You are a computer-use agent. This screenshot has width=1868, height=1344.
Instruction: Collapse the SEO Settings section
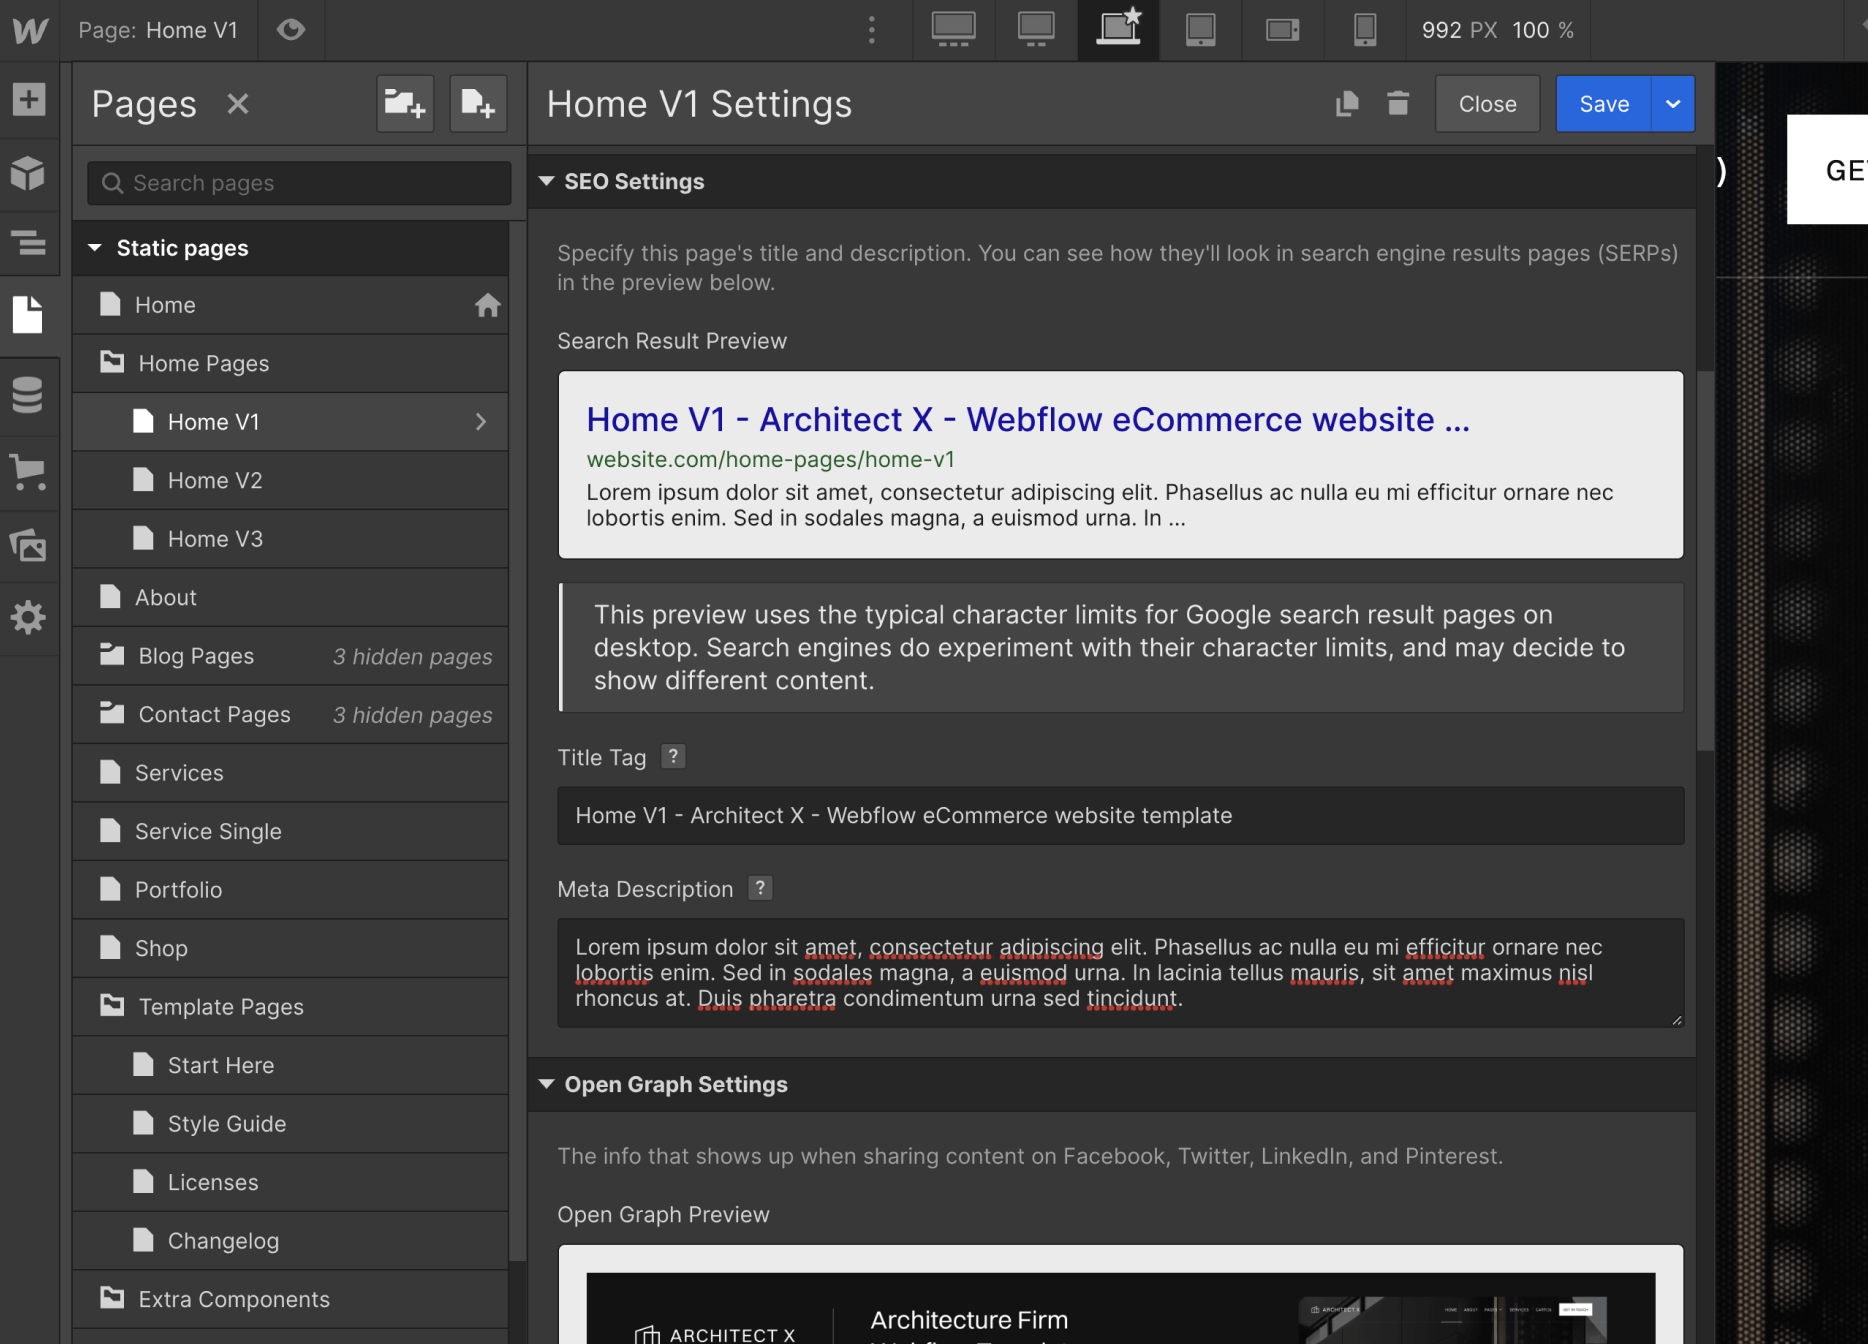[546, 181]
